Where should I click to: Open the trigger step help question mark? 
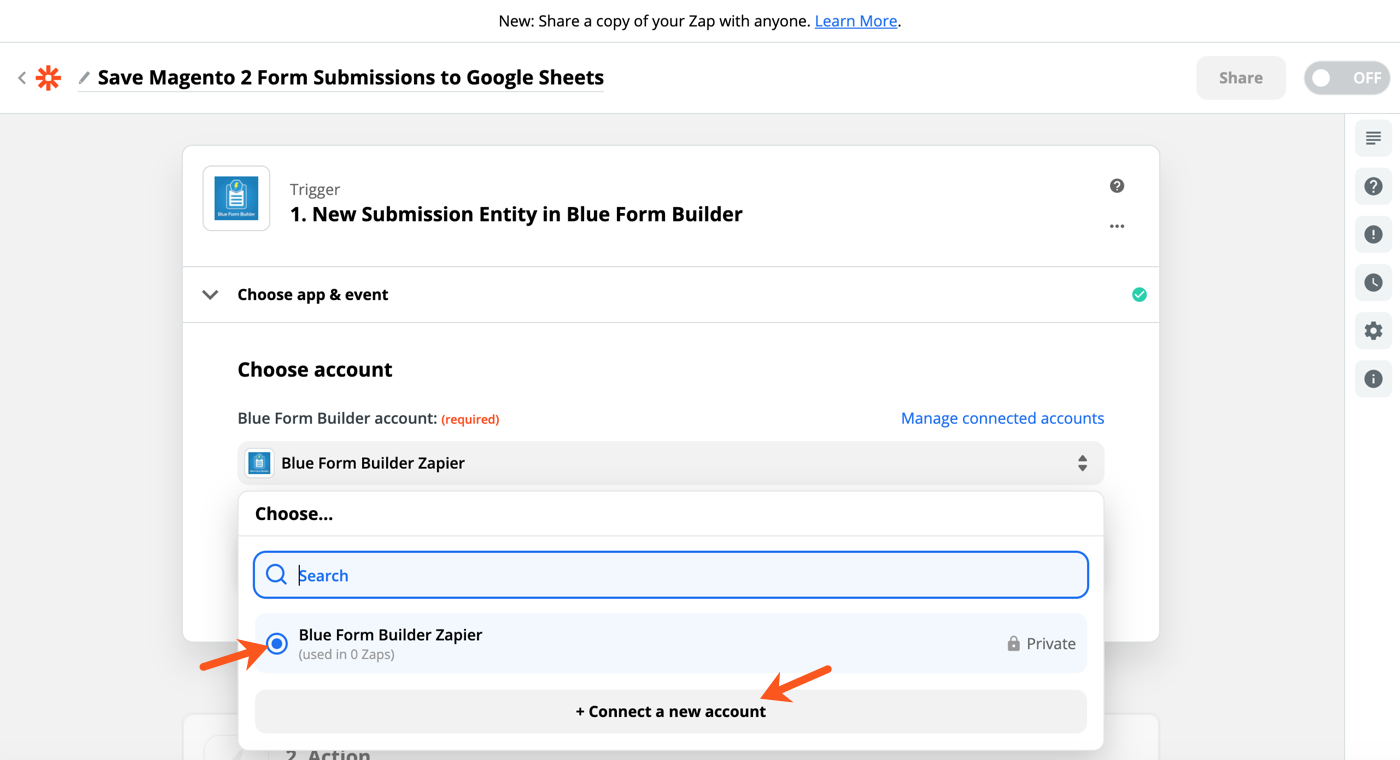pyautogui.click(x=1117, y=186)
